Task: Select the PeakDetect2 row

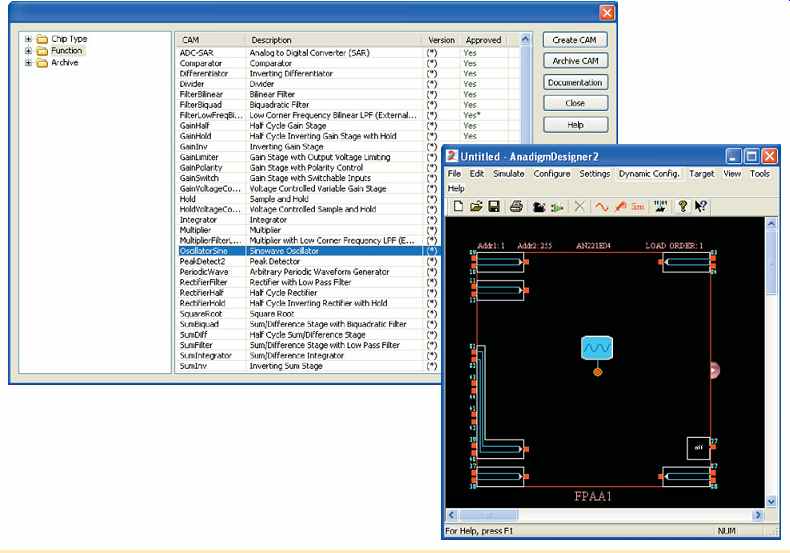Action: (308, 261)
